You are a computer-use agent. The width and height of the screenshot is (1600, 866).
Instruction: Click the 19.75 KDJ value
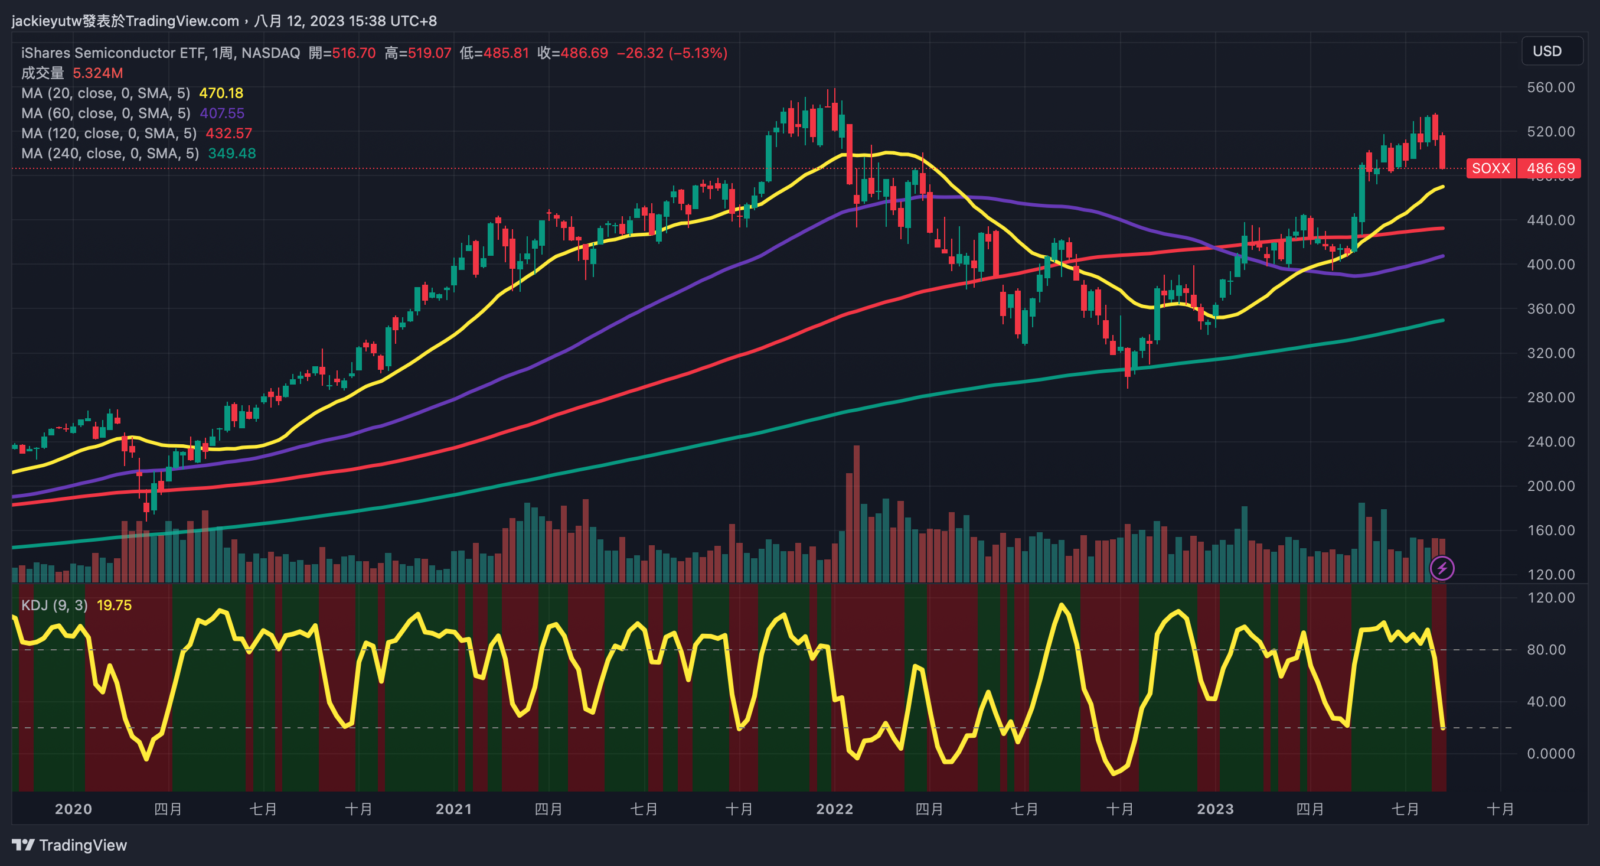point(114,605)
